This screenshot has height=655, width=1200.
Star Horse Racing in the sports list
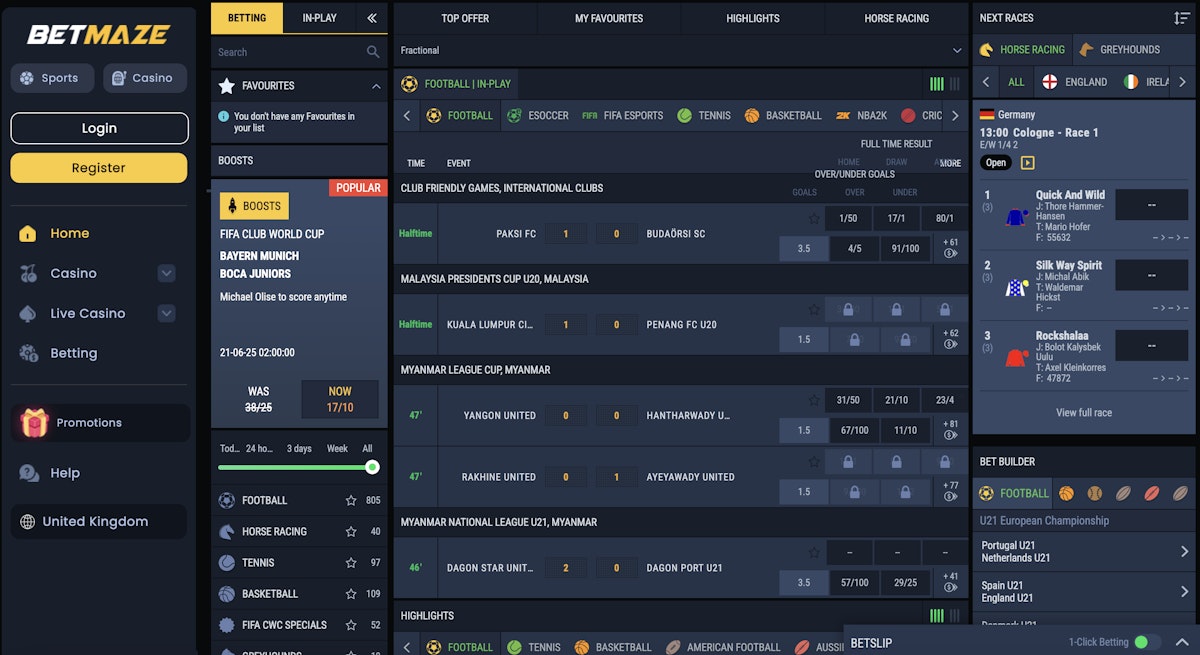coord(351,532)
